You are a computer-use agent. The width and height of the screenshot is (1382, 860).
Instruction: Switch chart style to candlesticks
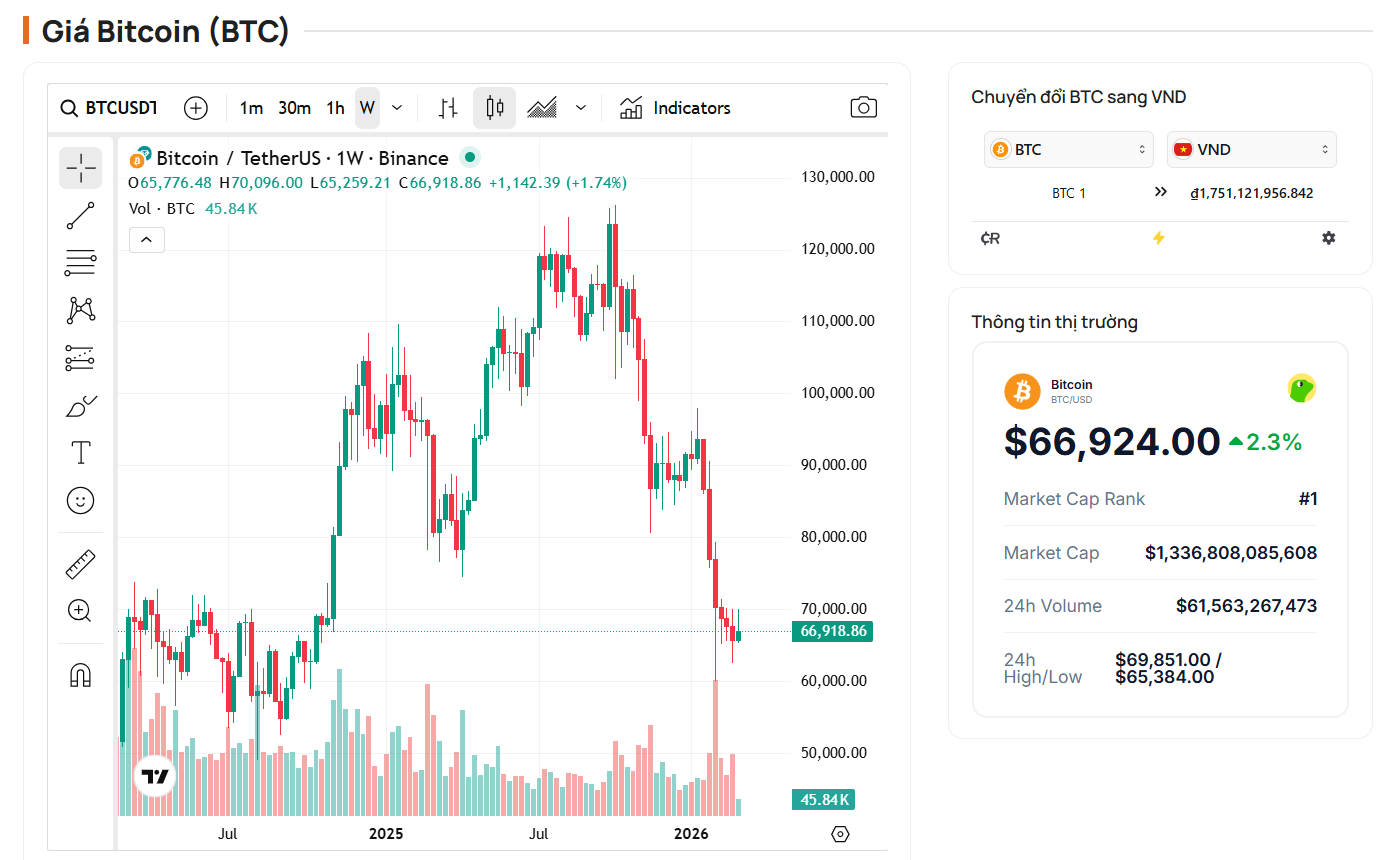(494, 107)
